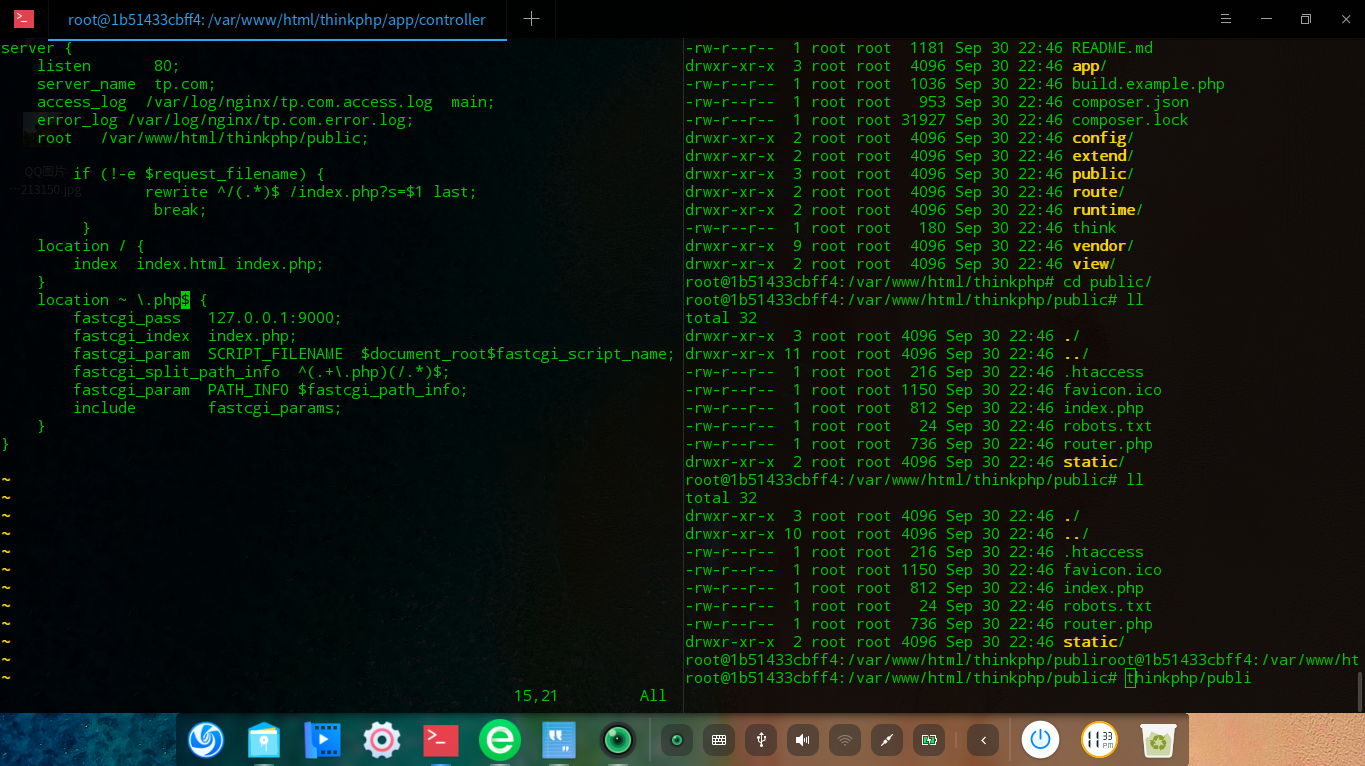Open the Deepin launcher from the dock

[x=206, y=740]
